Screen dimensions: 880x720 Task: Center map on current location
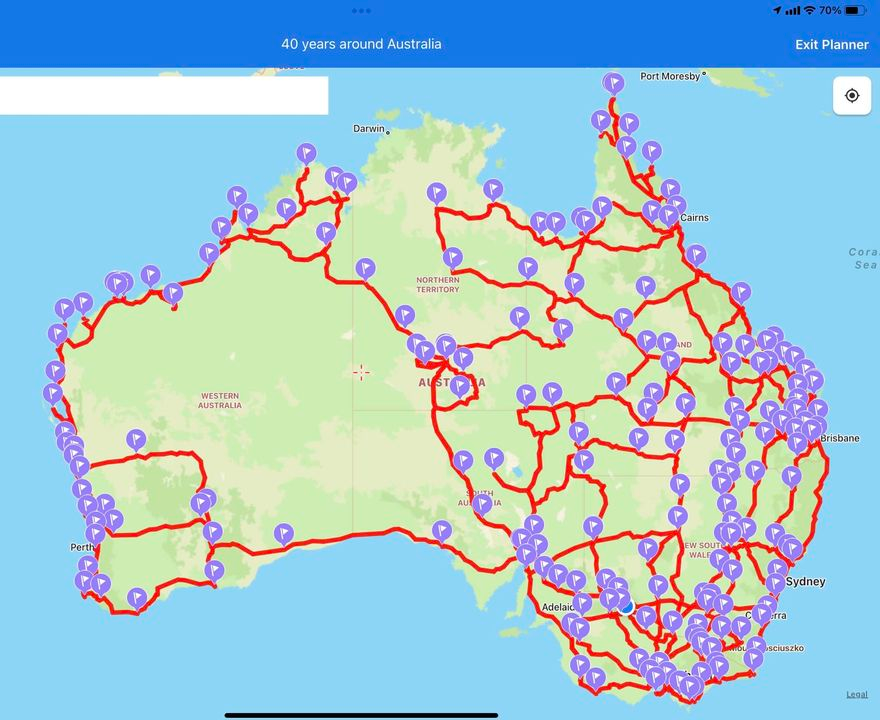(852, 96)
